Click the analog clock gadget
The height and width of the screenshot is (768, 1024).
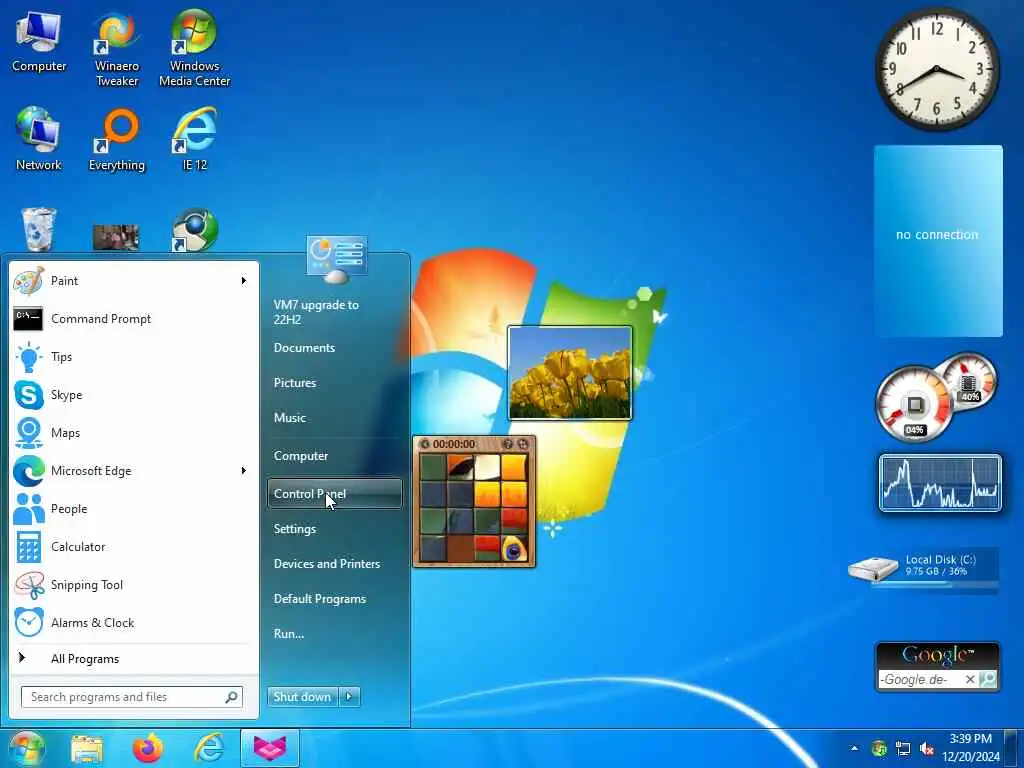(x=937, y=69)
